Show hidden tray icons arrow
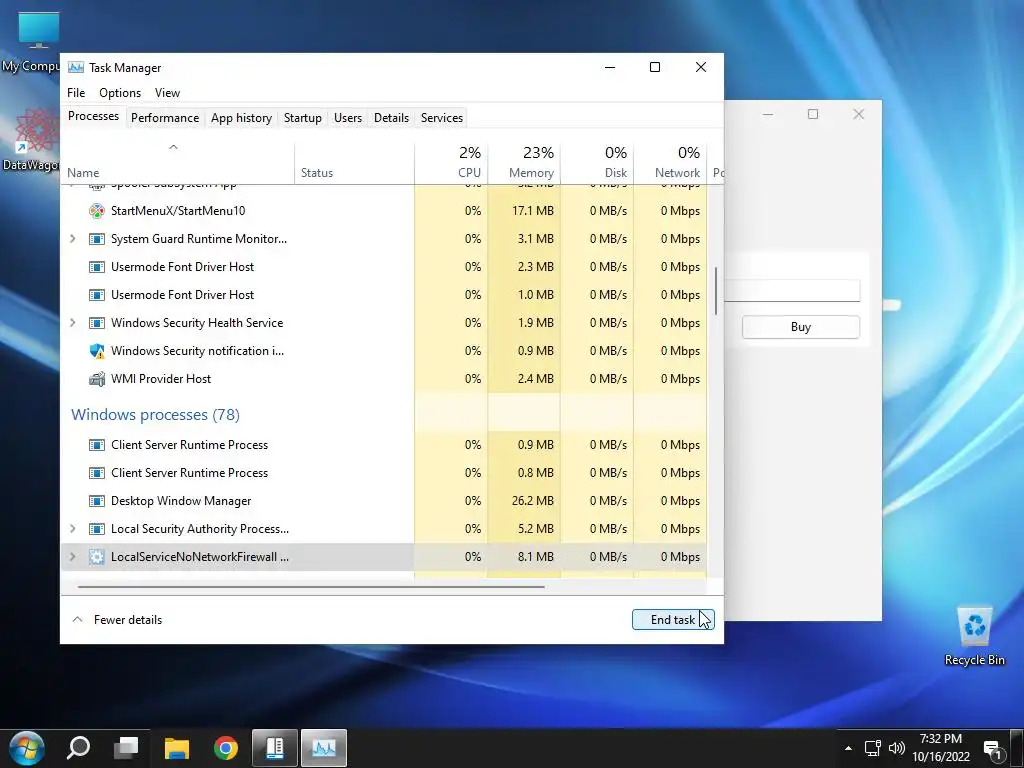 point(848,748)
